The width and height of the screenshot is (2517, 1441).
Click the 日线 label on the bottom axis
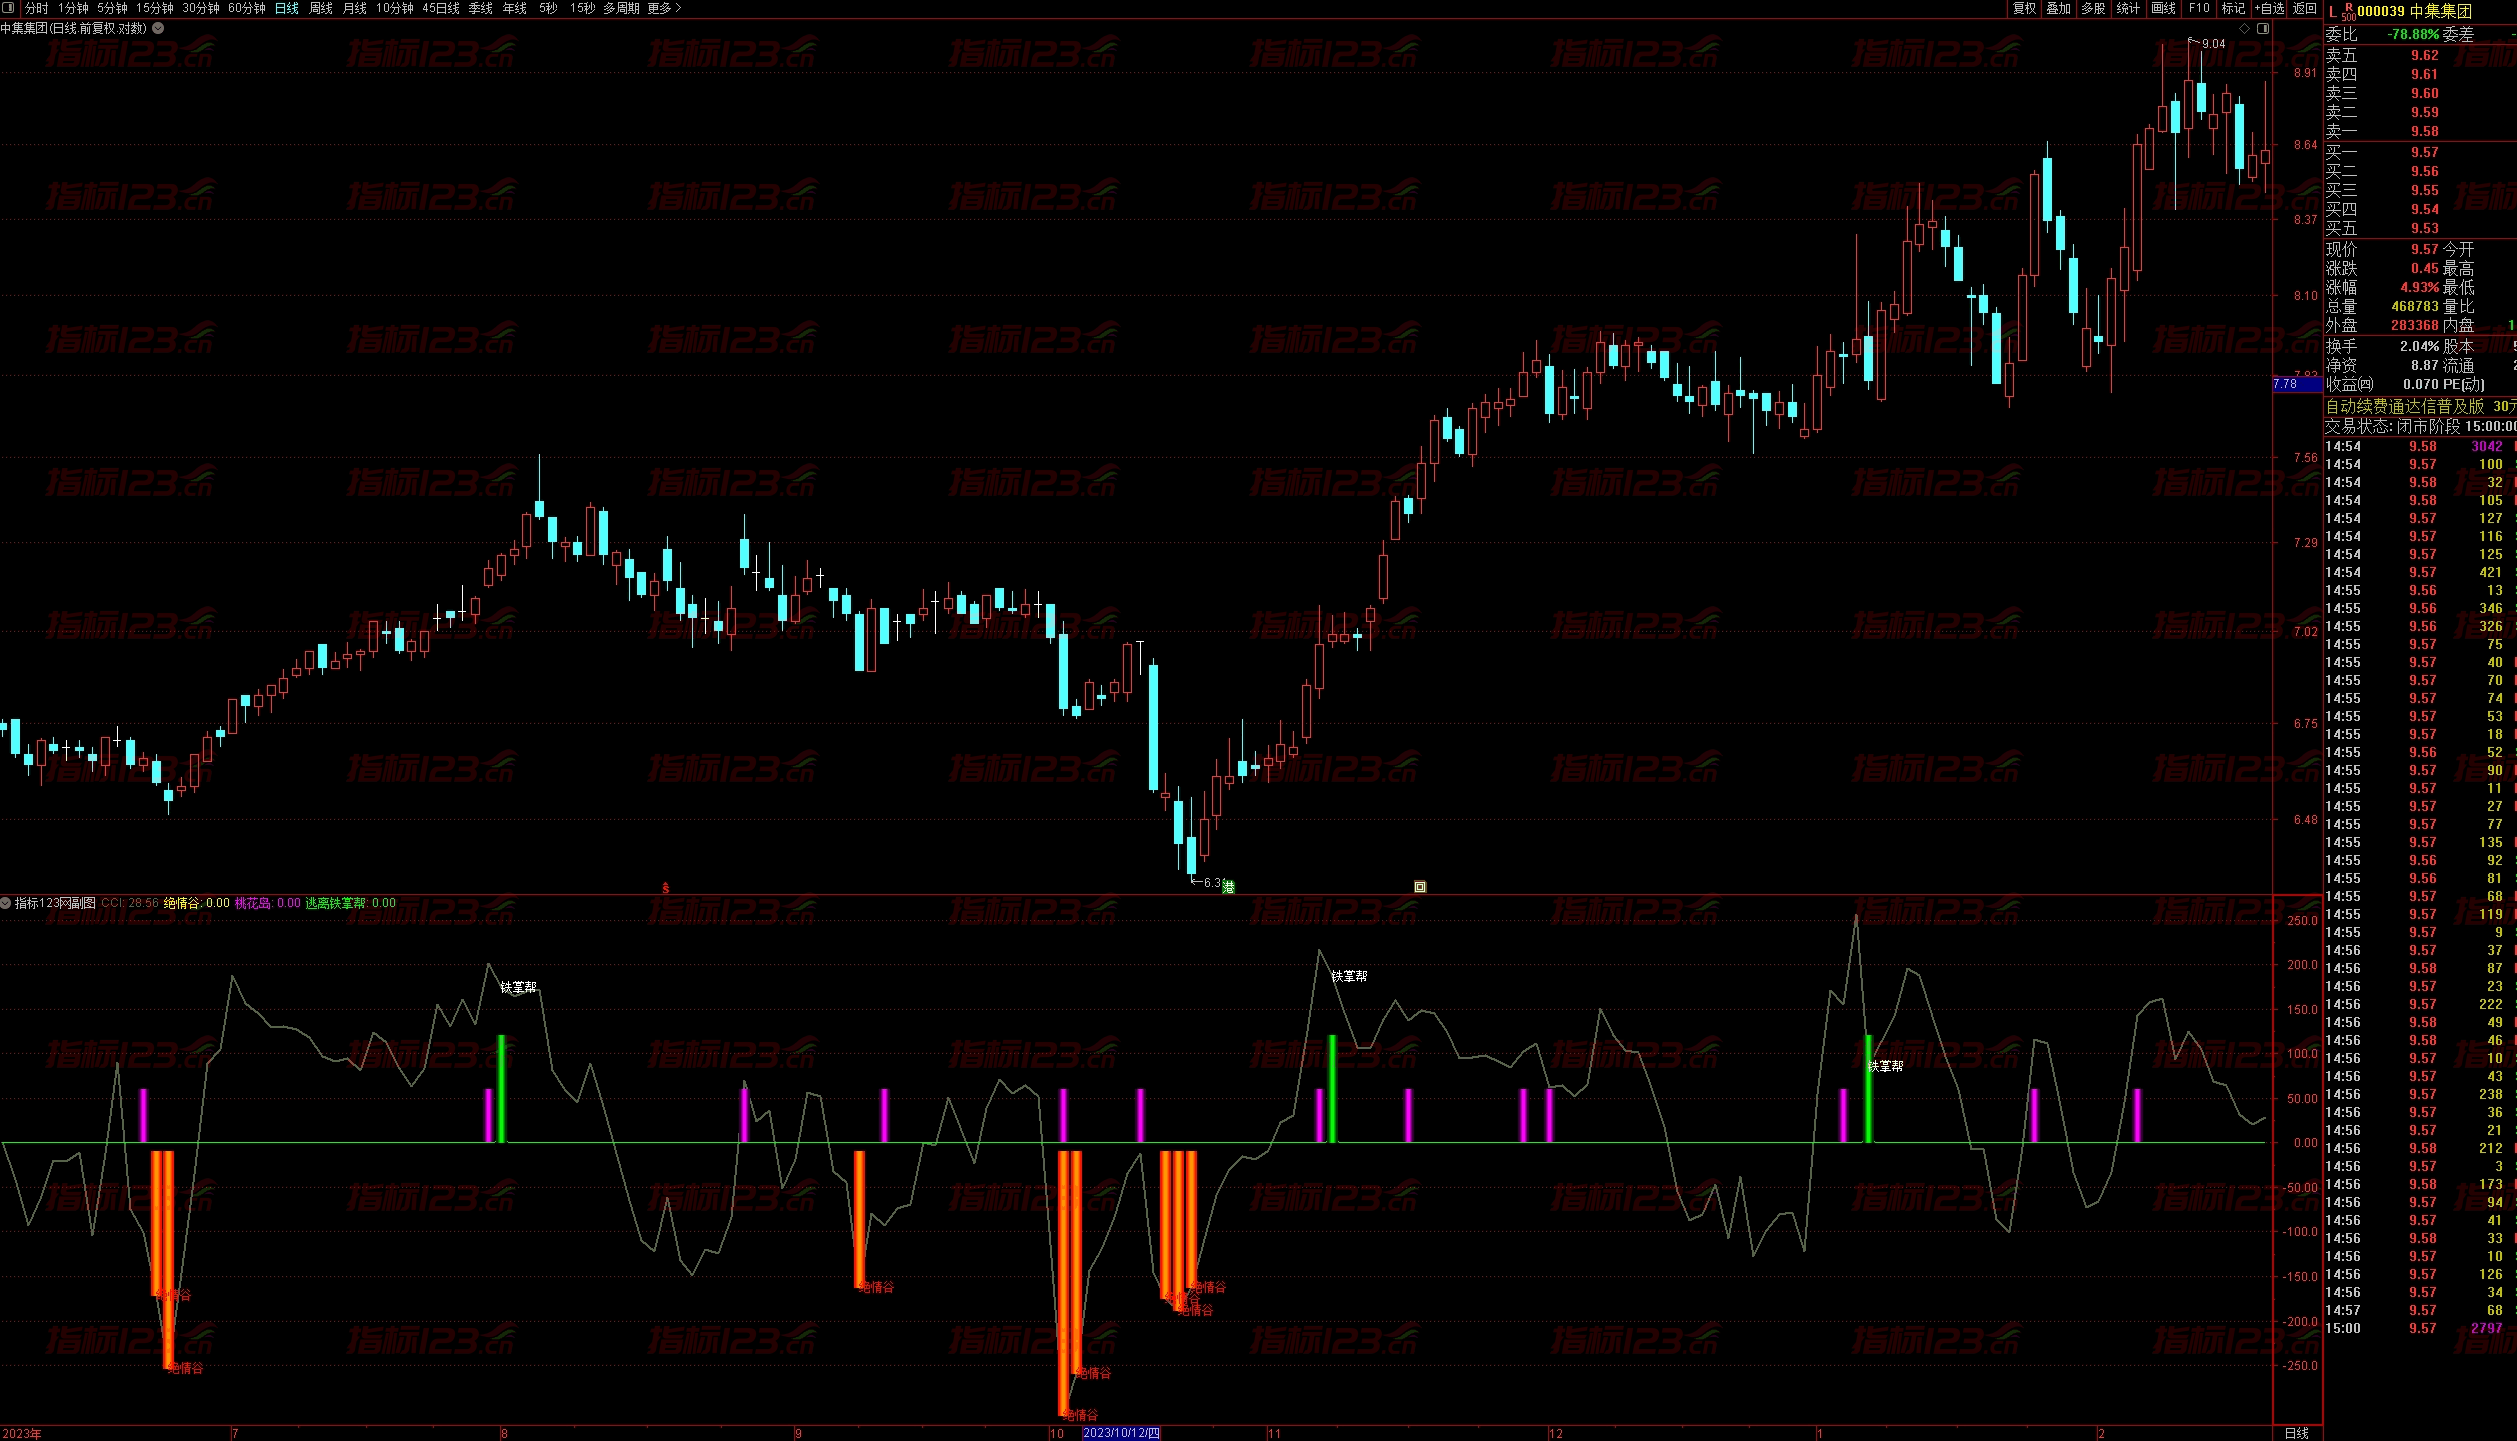point(2297,1433)
